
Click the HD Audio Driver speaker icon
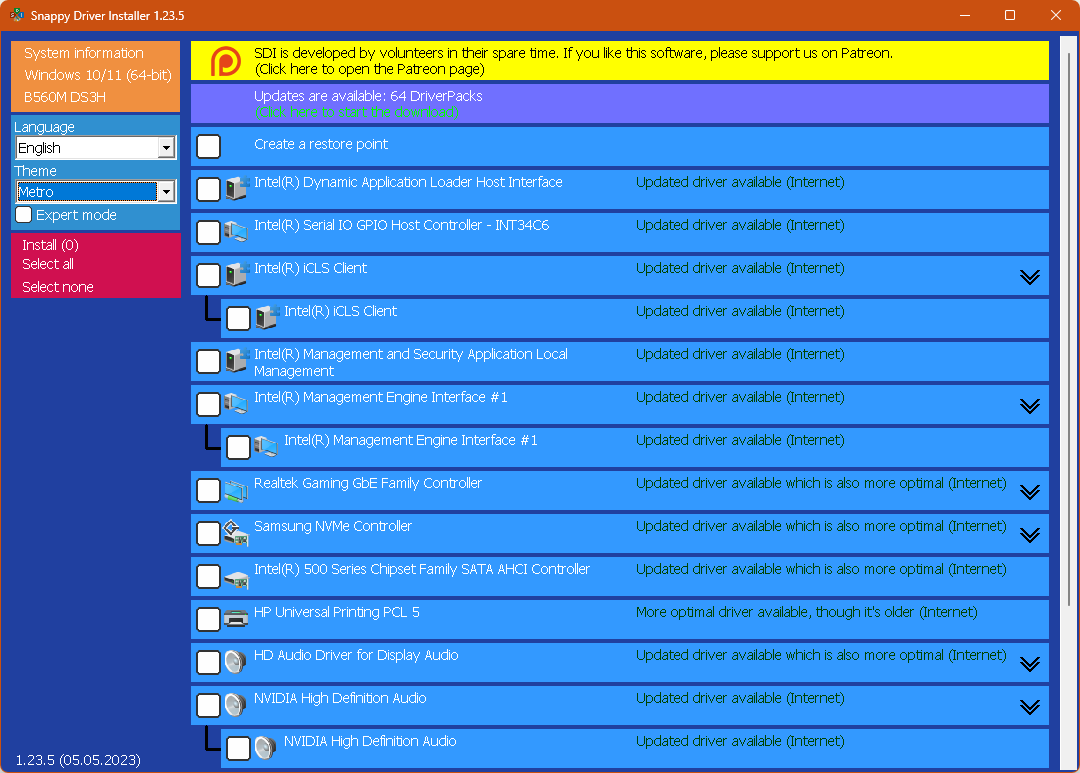coord(236,663)
